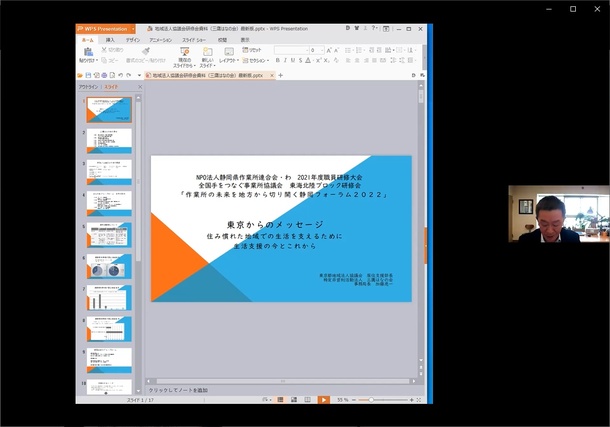Image resolution: width=610 pixels, height=427 pixels.
Task: Switch to slide sorter view icon
Action: click(295, 399)
